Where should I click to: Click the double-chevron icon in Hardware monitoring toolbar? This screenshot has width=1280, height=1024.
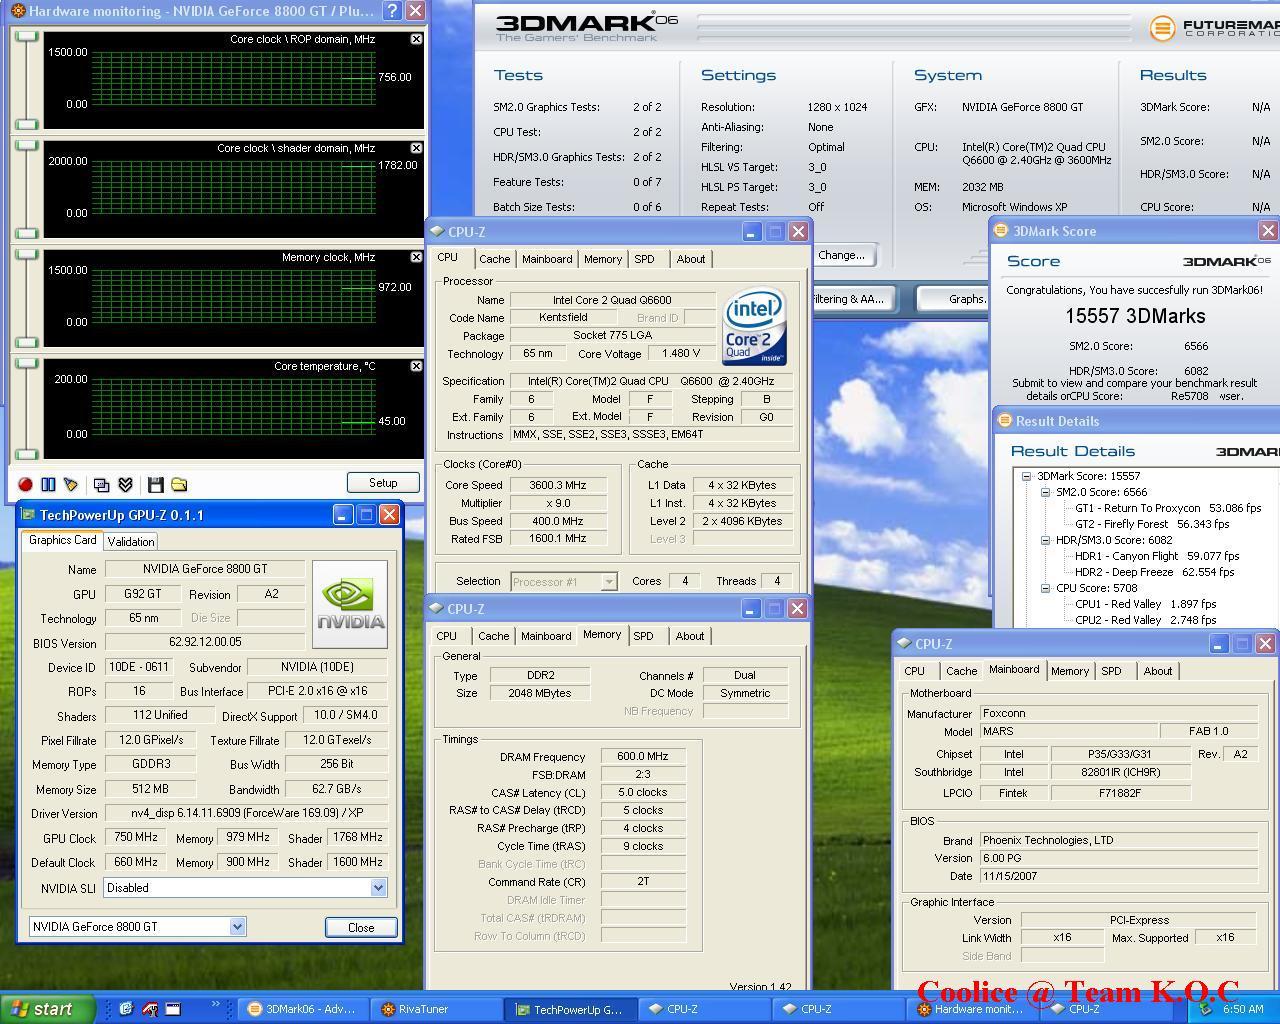click(x=125, y=484)
